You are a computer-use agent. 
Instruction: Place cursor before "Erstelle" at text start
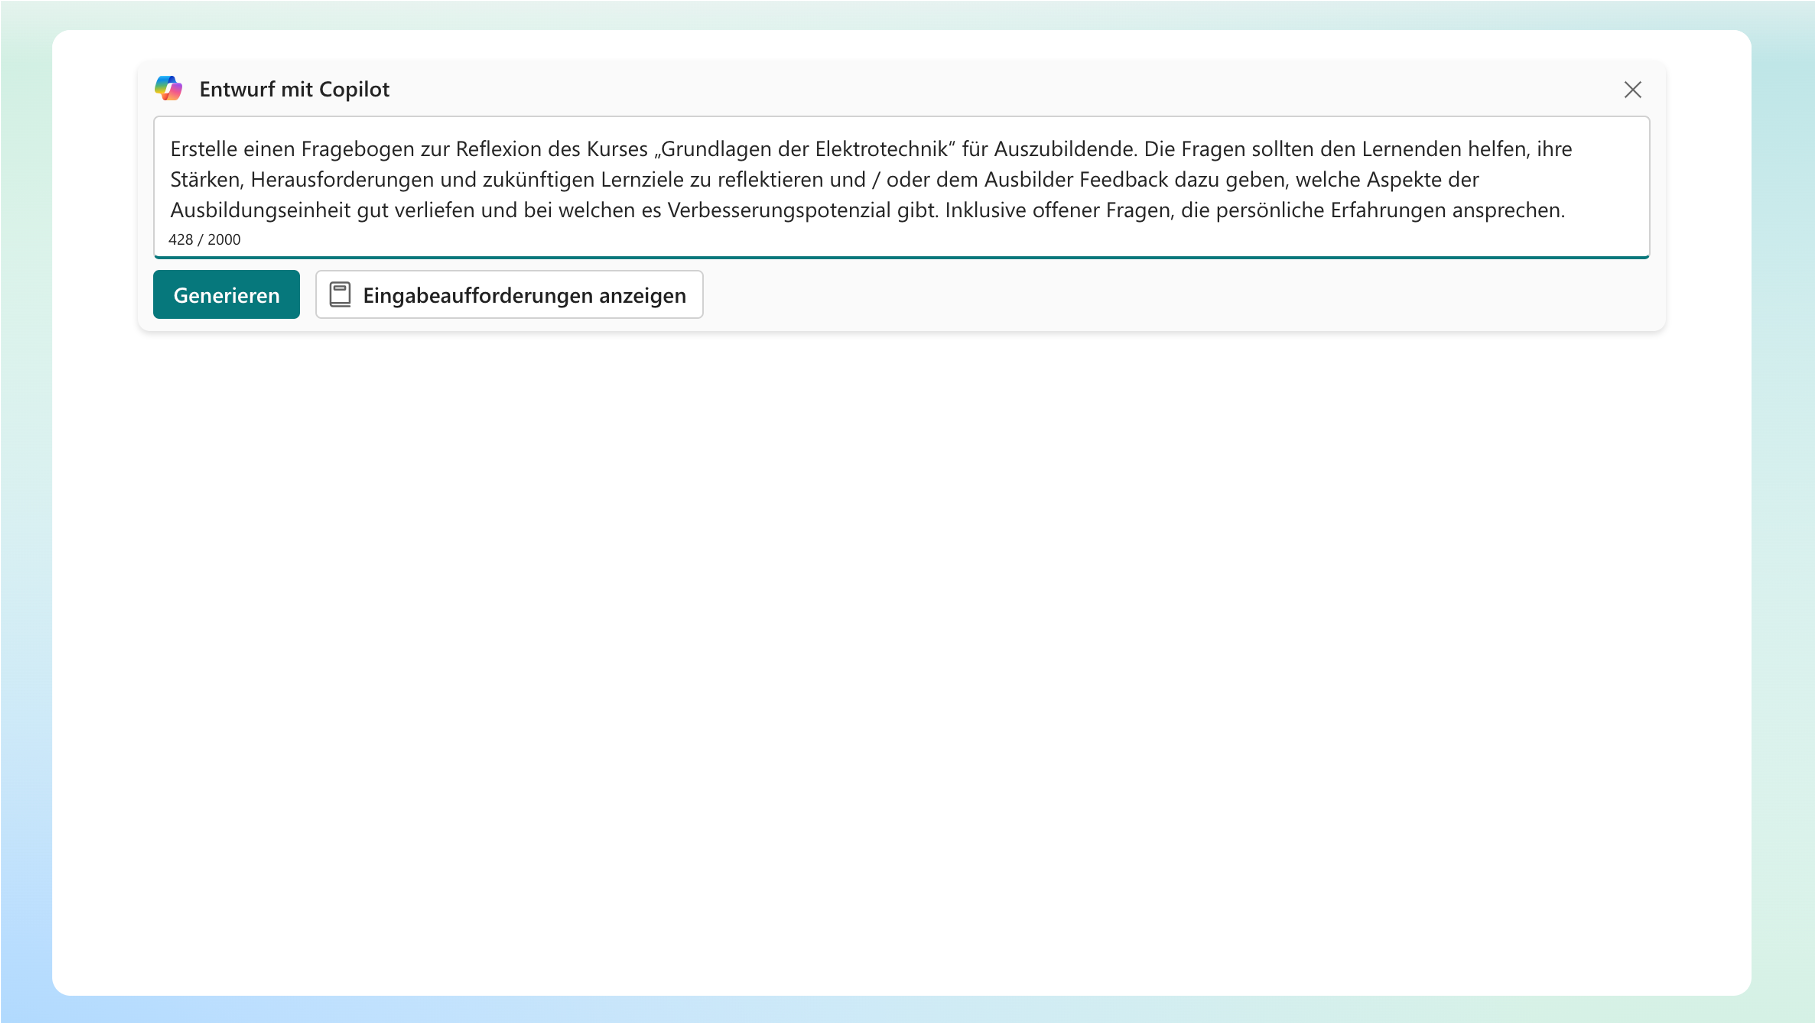point(171,150)
